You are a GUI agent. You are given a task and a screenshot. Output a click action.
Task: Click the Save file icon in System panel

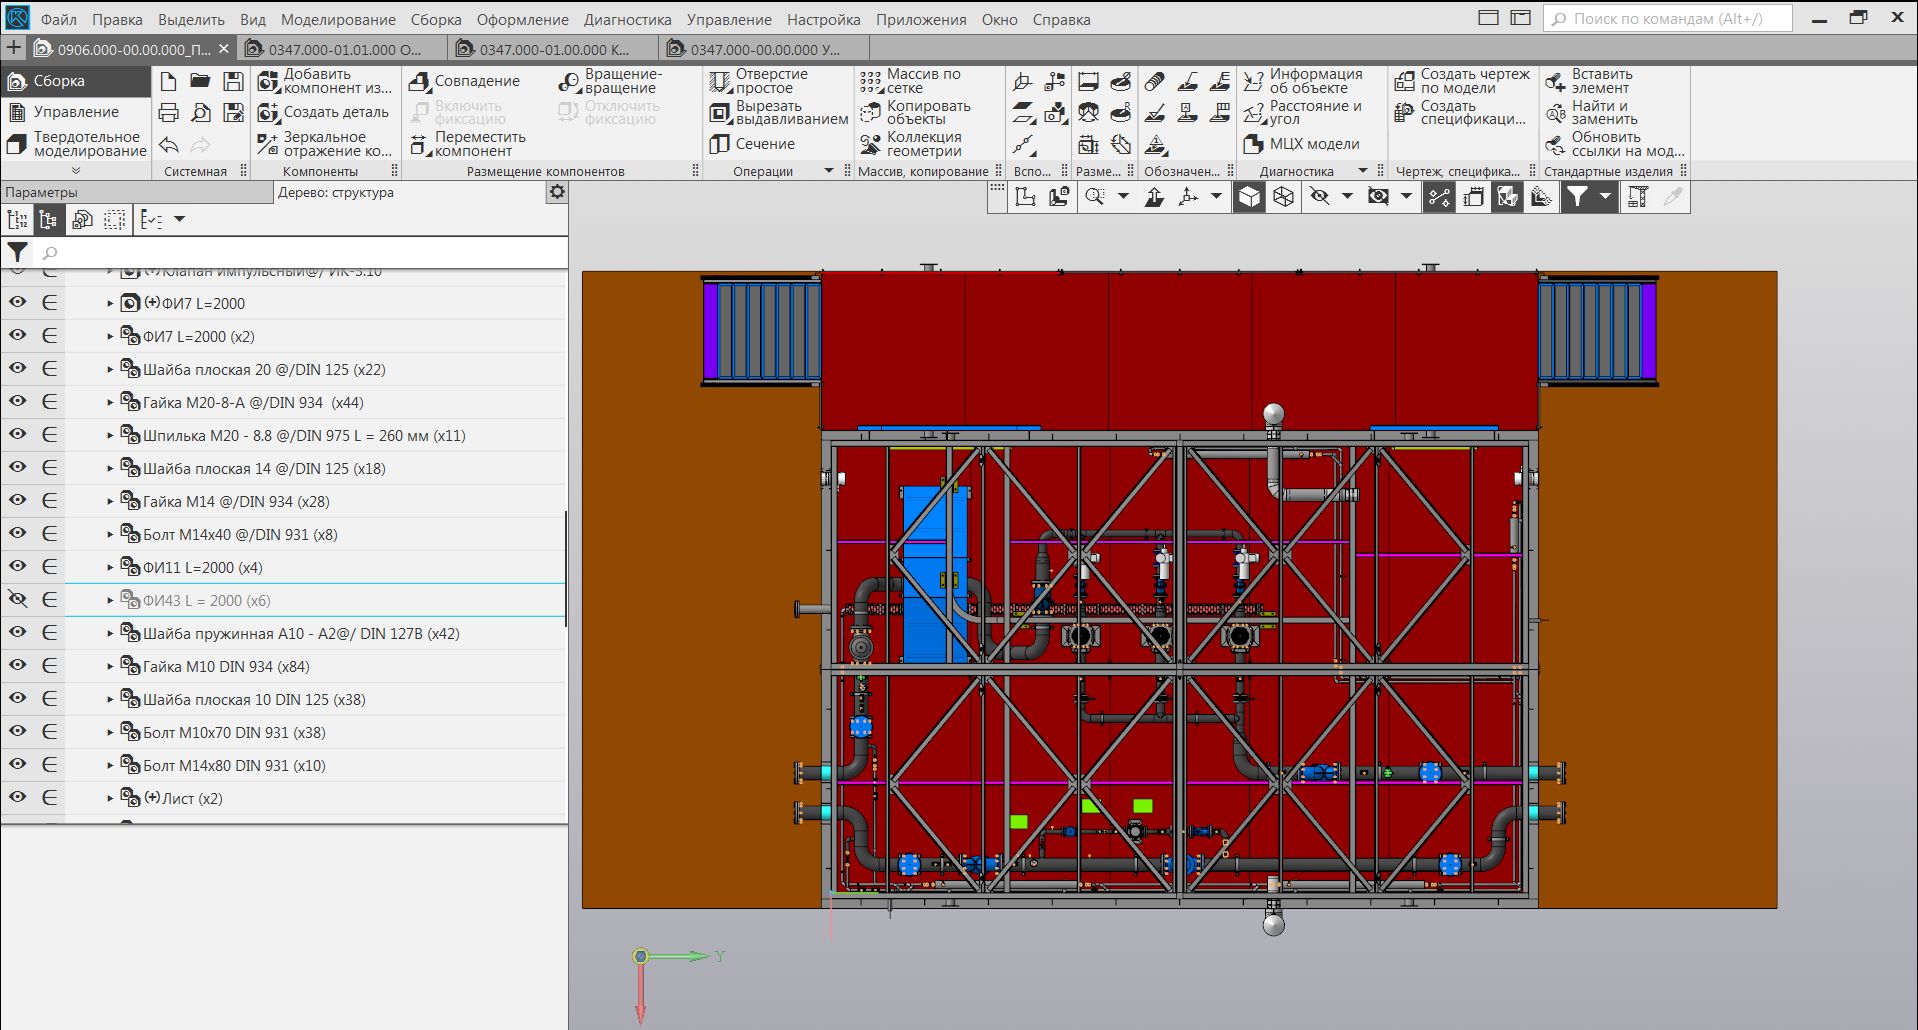[x=233, y=81]
